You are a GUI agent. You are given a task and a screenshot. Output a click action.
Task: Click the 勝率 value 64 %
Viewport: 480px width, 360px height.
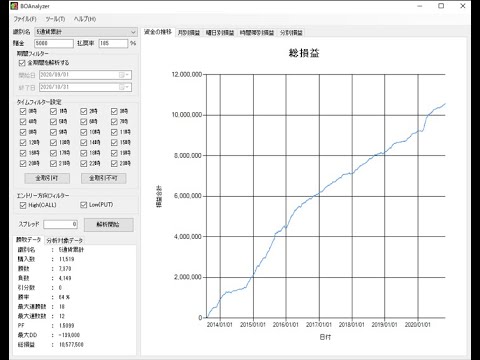pyautogui.click(x=64, y=297)
